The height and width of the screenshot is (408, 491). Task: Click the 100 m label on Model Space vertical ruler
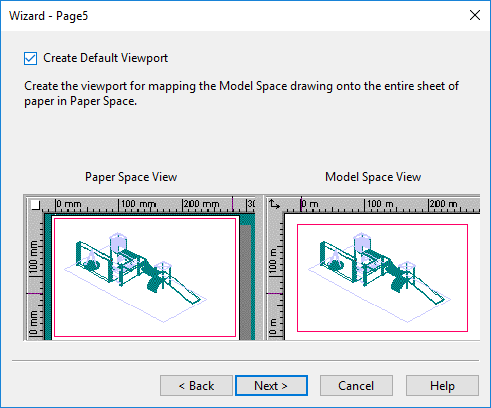pos(273,262)
